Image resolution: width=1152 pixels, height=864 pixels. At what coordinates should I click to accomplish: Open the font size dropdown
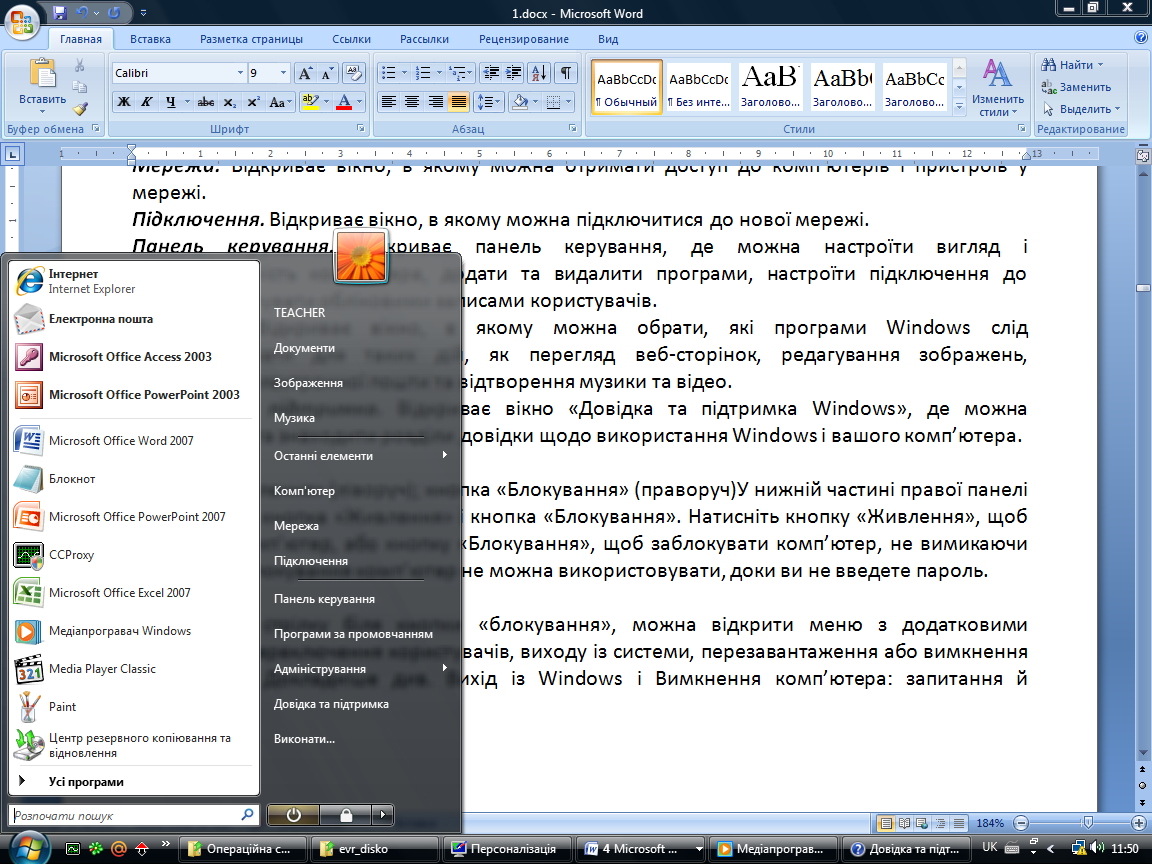pyautogui.click(x=284, y=73)
